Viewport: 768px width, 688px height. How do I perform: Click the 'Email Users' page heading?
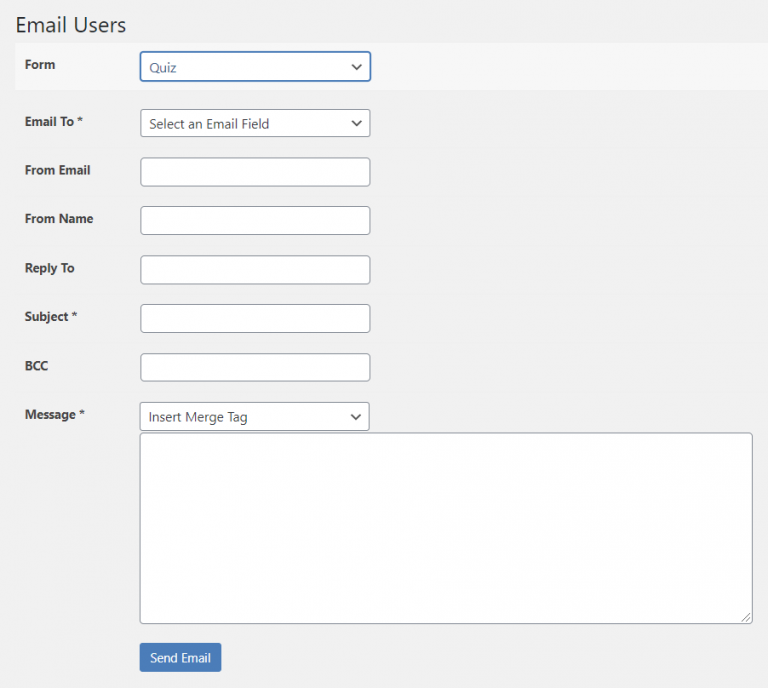pos(71,25)
